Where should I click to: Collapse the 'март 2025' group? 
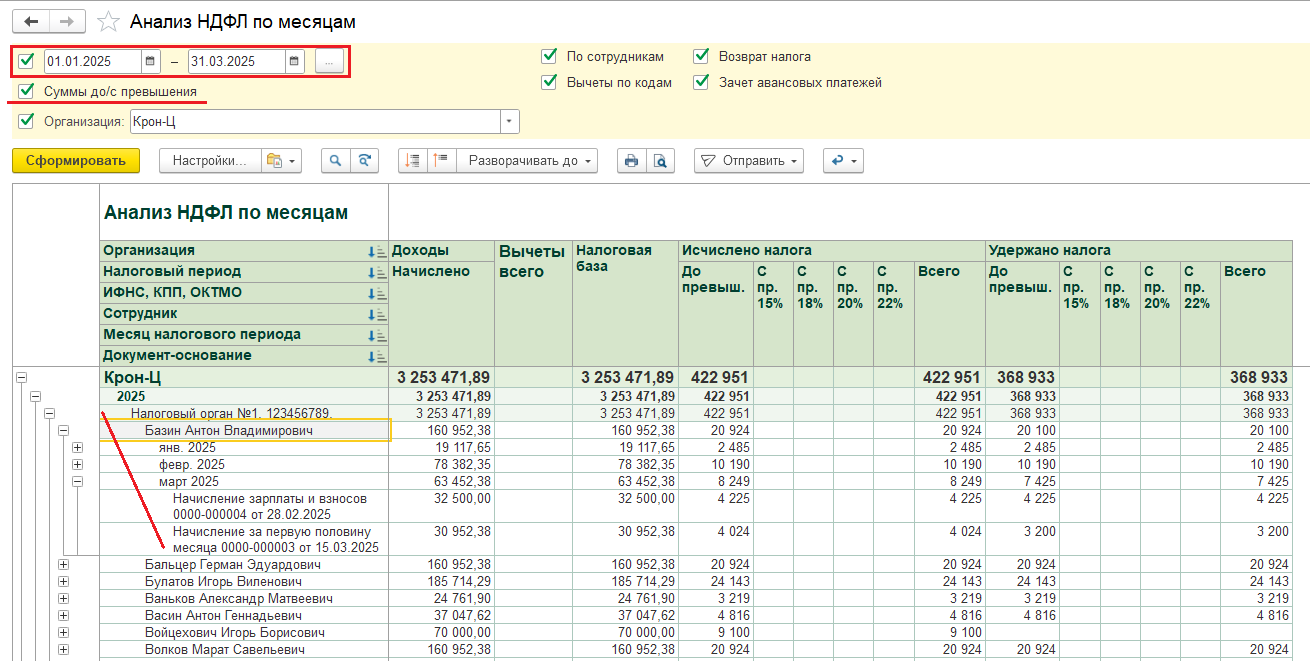tap(77, 481)
